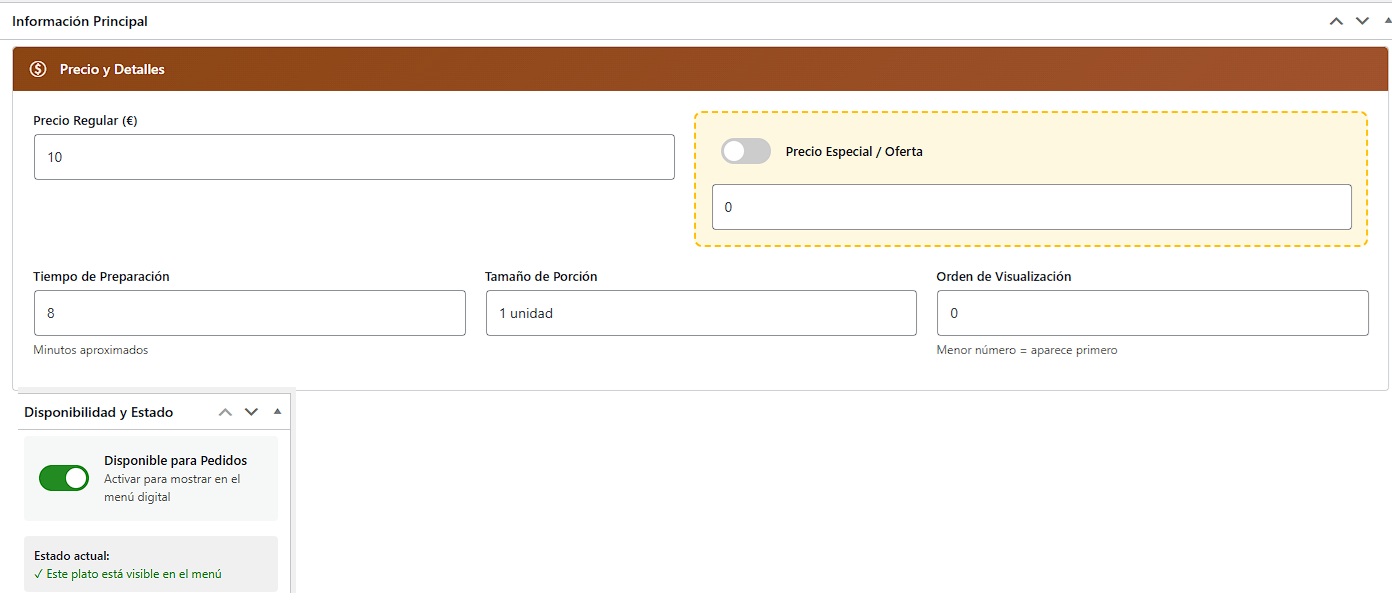
Task: Focus the Precio Regular (€) field
Action: pyautogui.click(x=354, y=157)
